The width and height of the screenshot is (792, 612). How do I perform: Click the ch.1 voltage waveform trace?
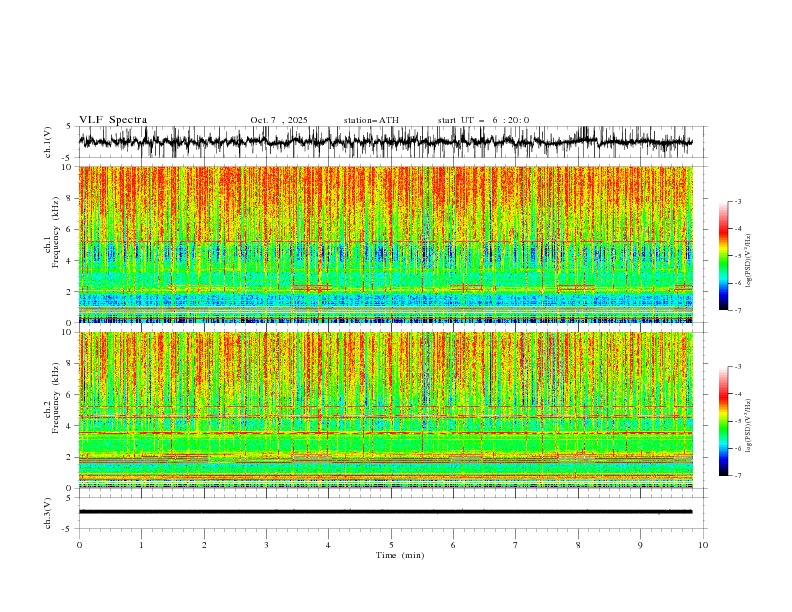(x=385, y=142)
